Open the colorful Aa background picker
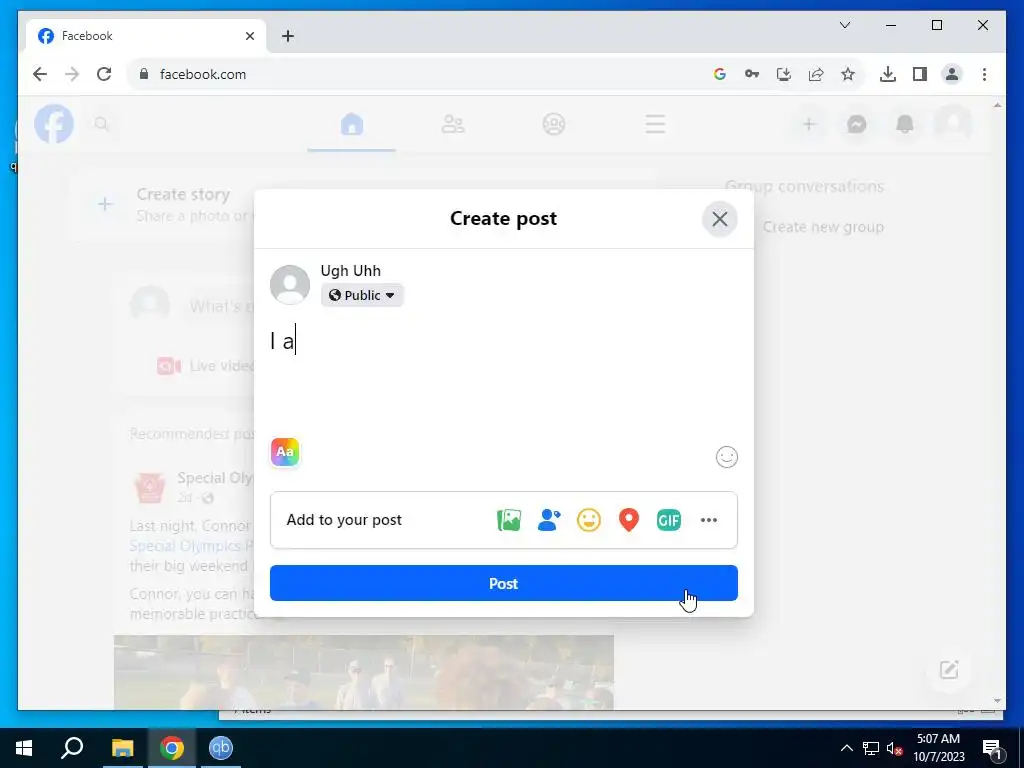The height and width of the screenshot is (768, 1024). pyautogui.click(x=285, y=452)
